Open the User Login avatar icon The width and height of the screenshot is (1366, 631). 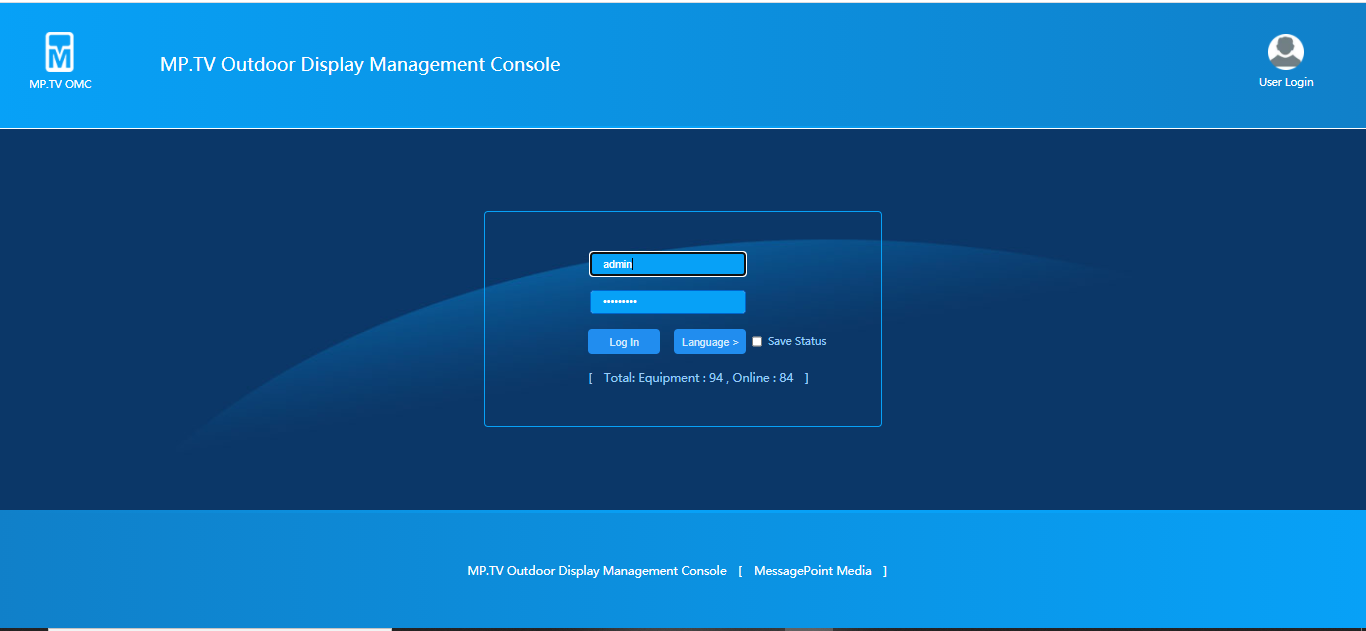coord(1285,52)
